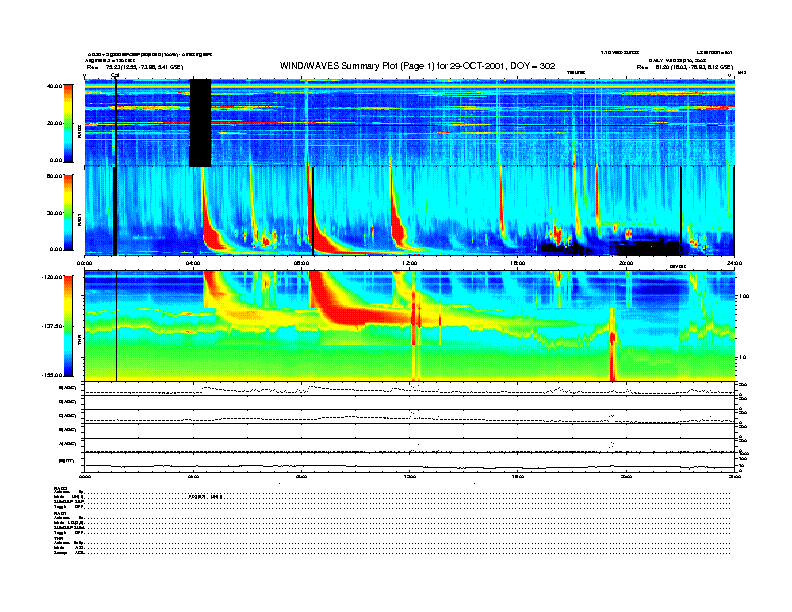
Task: Click the 04:00 label beneath the RAD1 panel
Action: pyautogui.click(x=193, y=263)
